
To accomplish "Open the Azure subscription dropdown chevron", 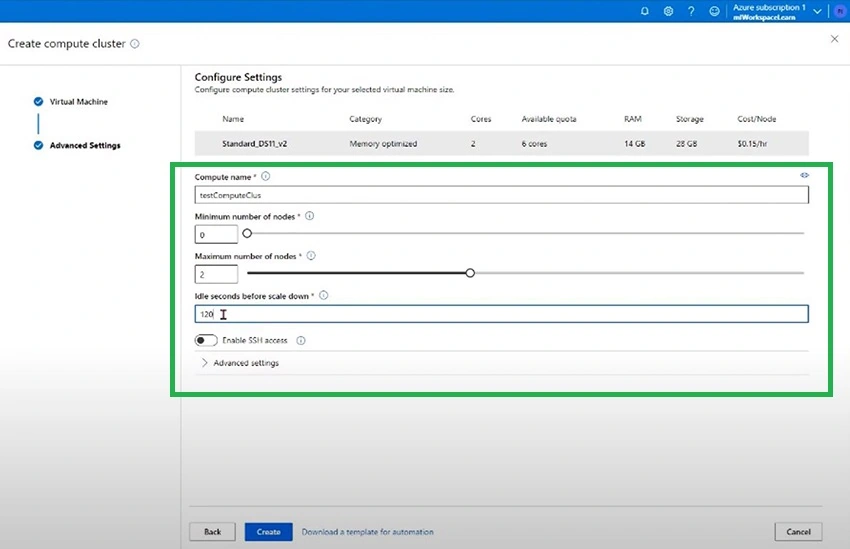I will 817,11.
